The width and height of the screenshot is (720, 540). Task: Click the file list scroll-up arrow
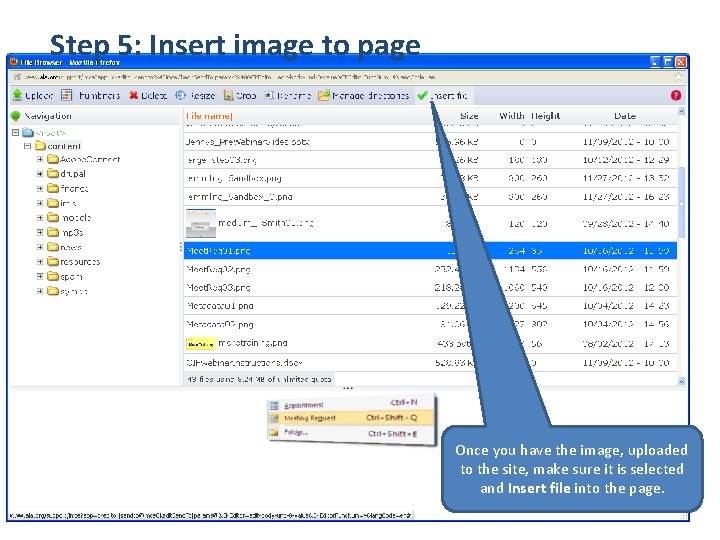pos(681,111)
